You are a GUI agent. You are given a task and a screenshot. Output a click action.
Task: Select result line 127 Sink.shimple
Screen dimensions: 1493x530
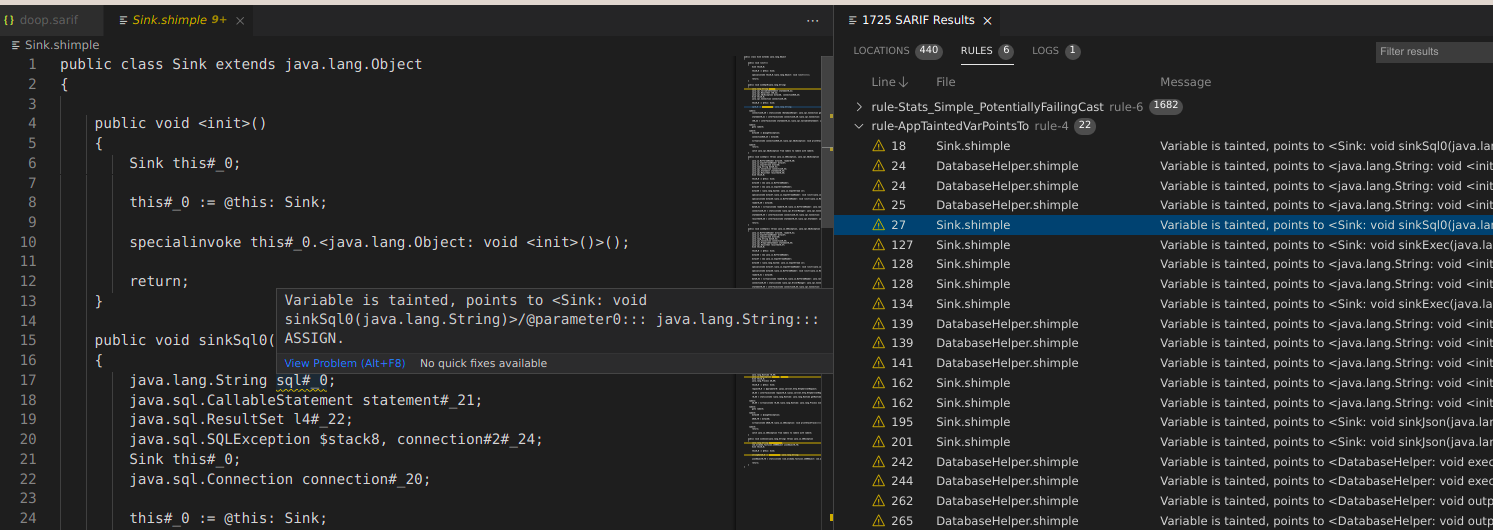click(x=1163, y=245)
